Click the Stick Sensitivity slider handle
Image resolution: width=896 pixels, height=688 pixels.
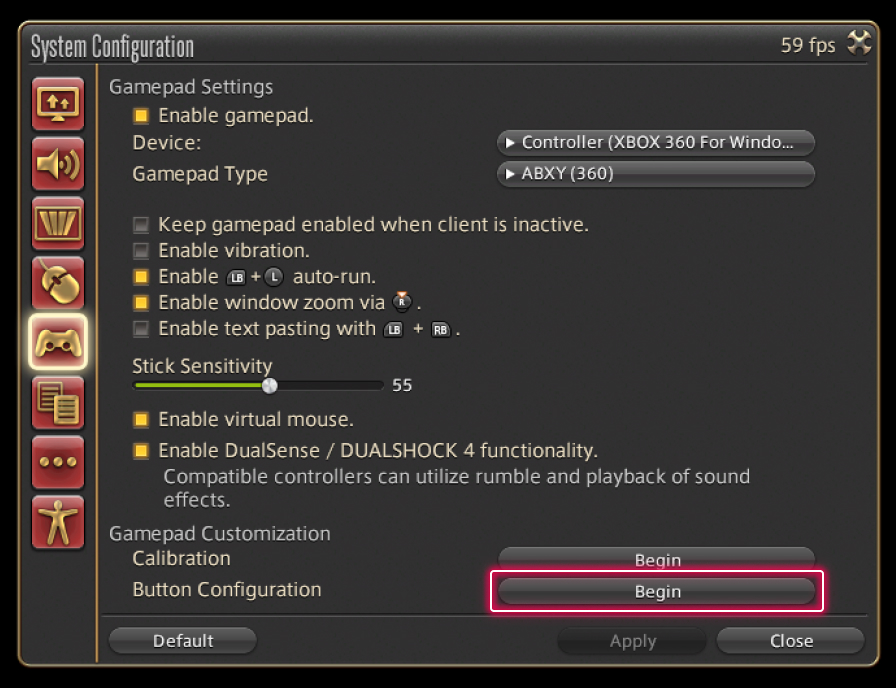[269, 385]
